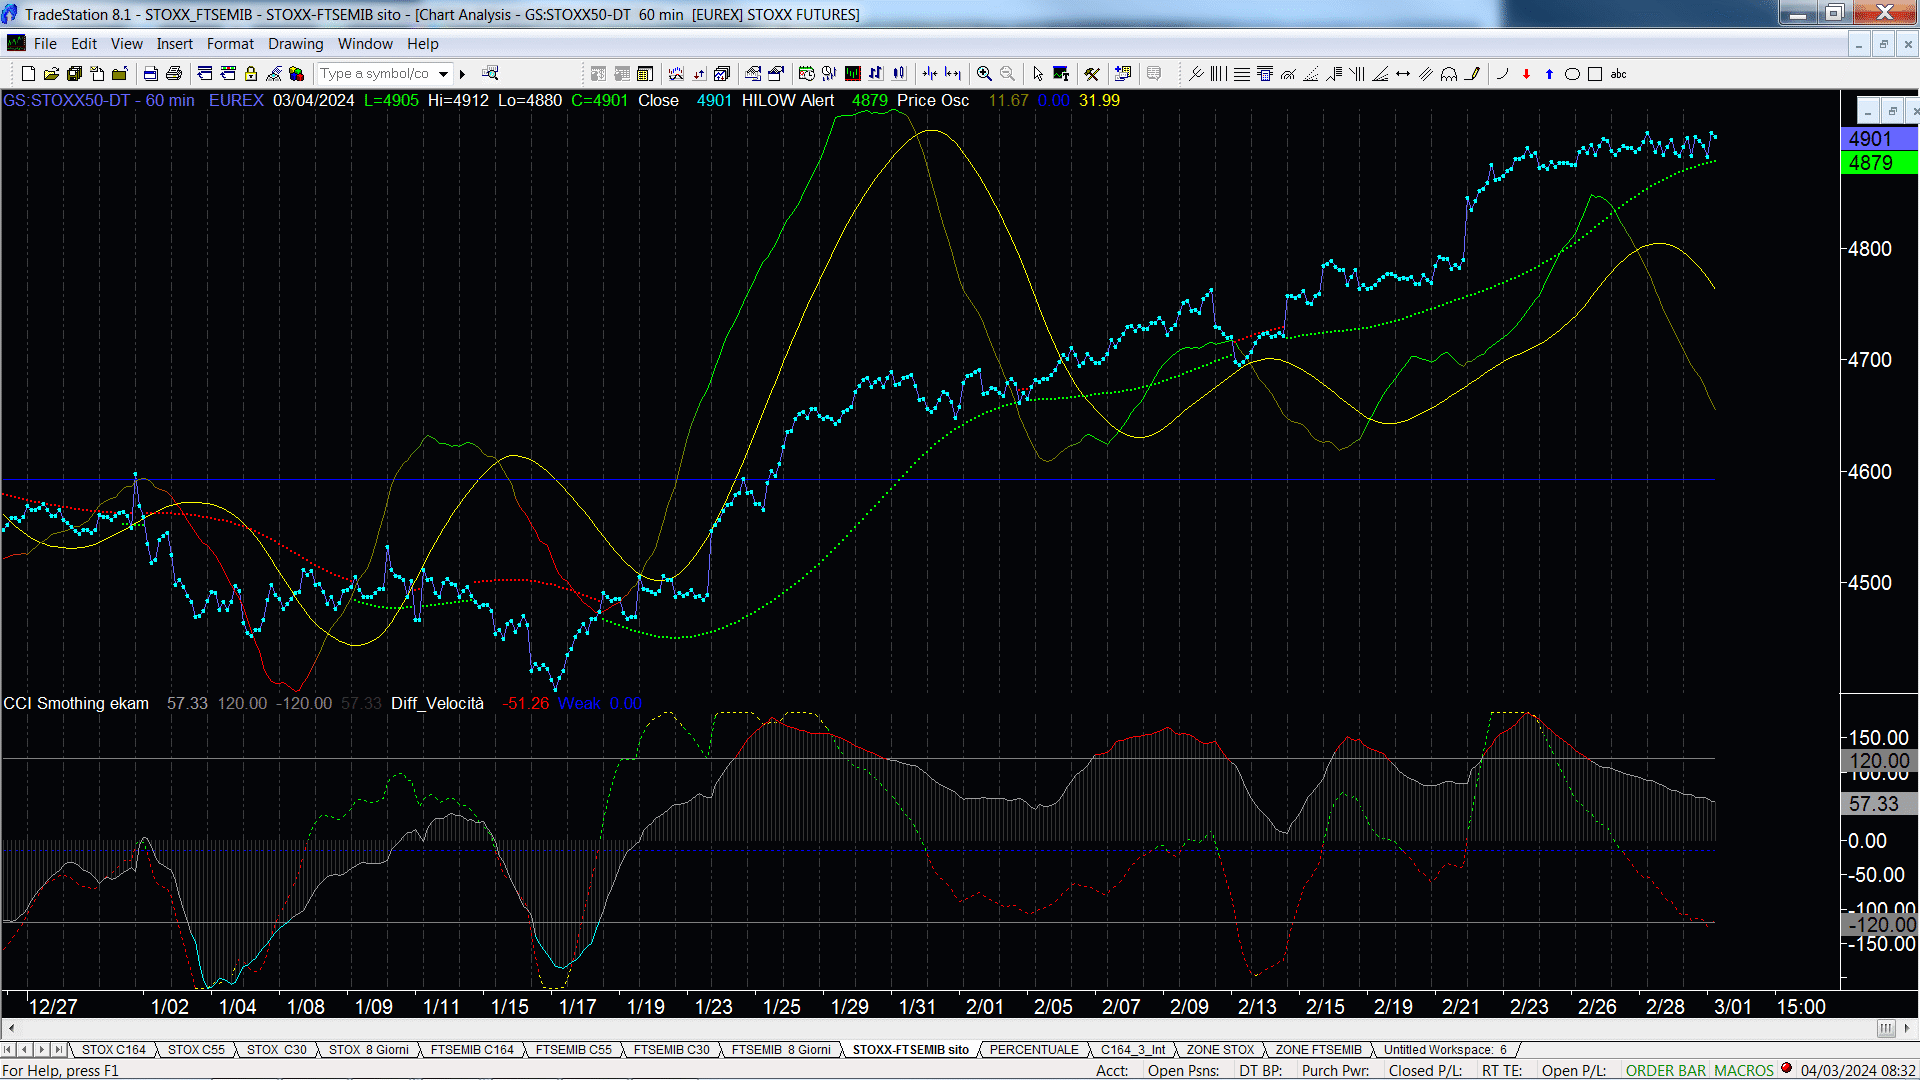The image size is (1920, 1080).
Task: Click the play arrow next to symbol box
Action: (x=462, y=74)
